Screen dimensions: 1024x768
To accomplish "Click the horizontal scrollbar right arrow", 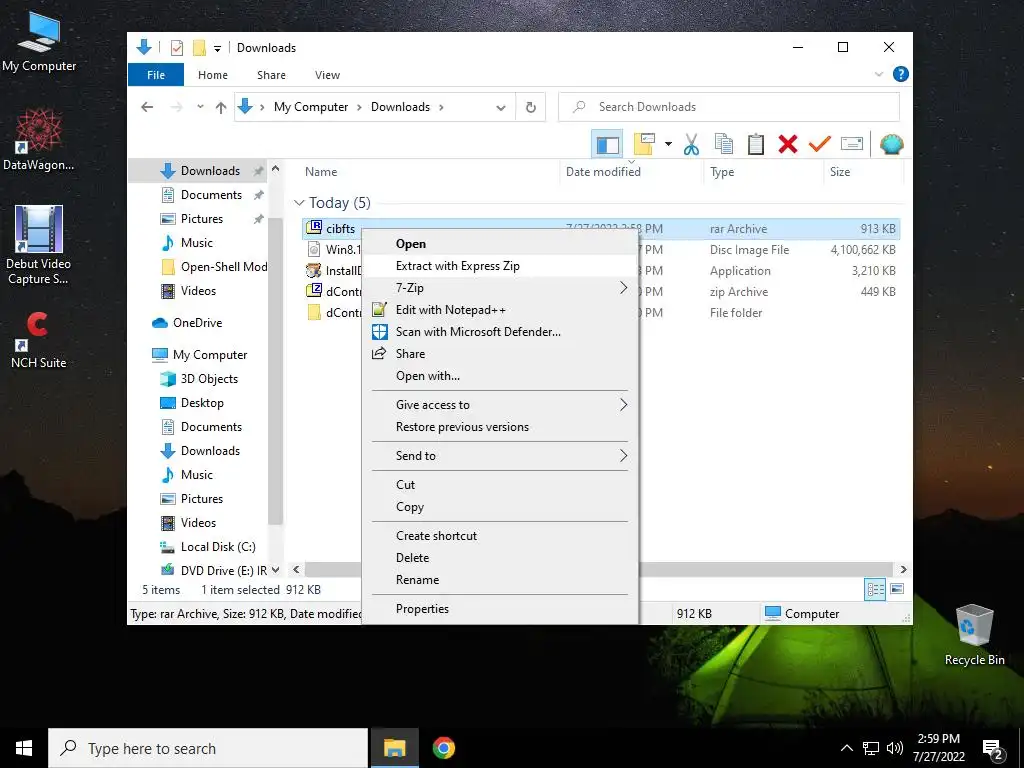I will point(903,569).
